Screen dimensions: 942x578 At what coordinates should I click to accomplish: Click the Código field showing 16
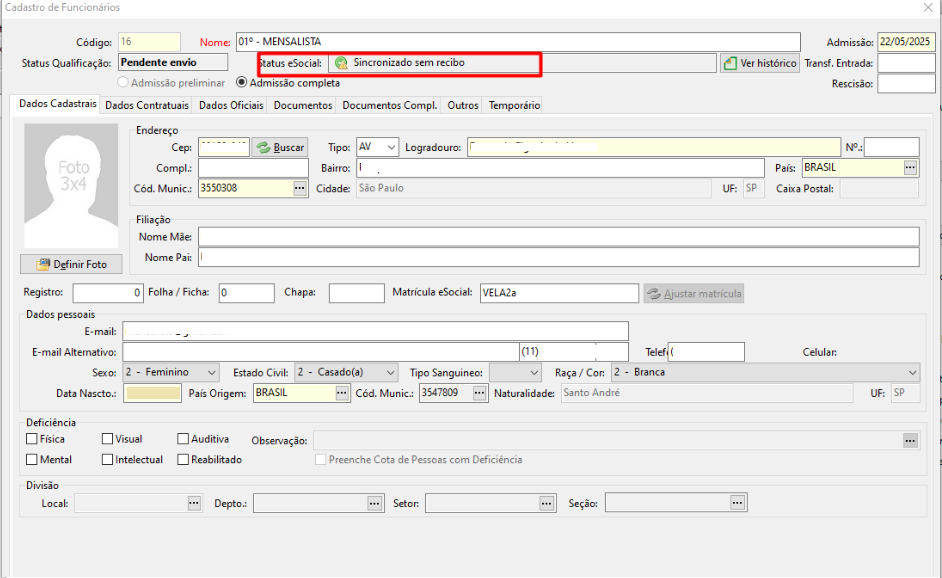click(x=149, y=42)
